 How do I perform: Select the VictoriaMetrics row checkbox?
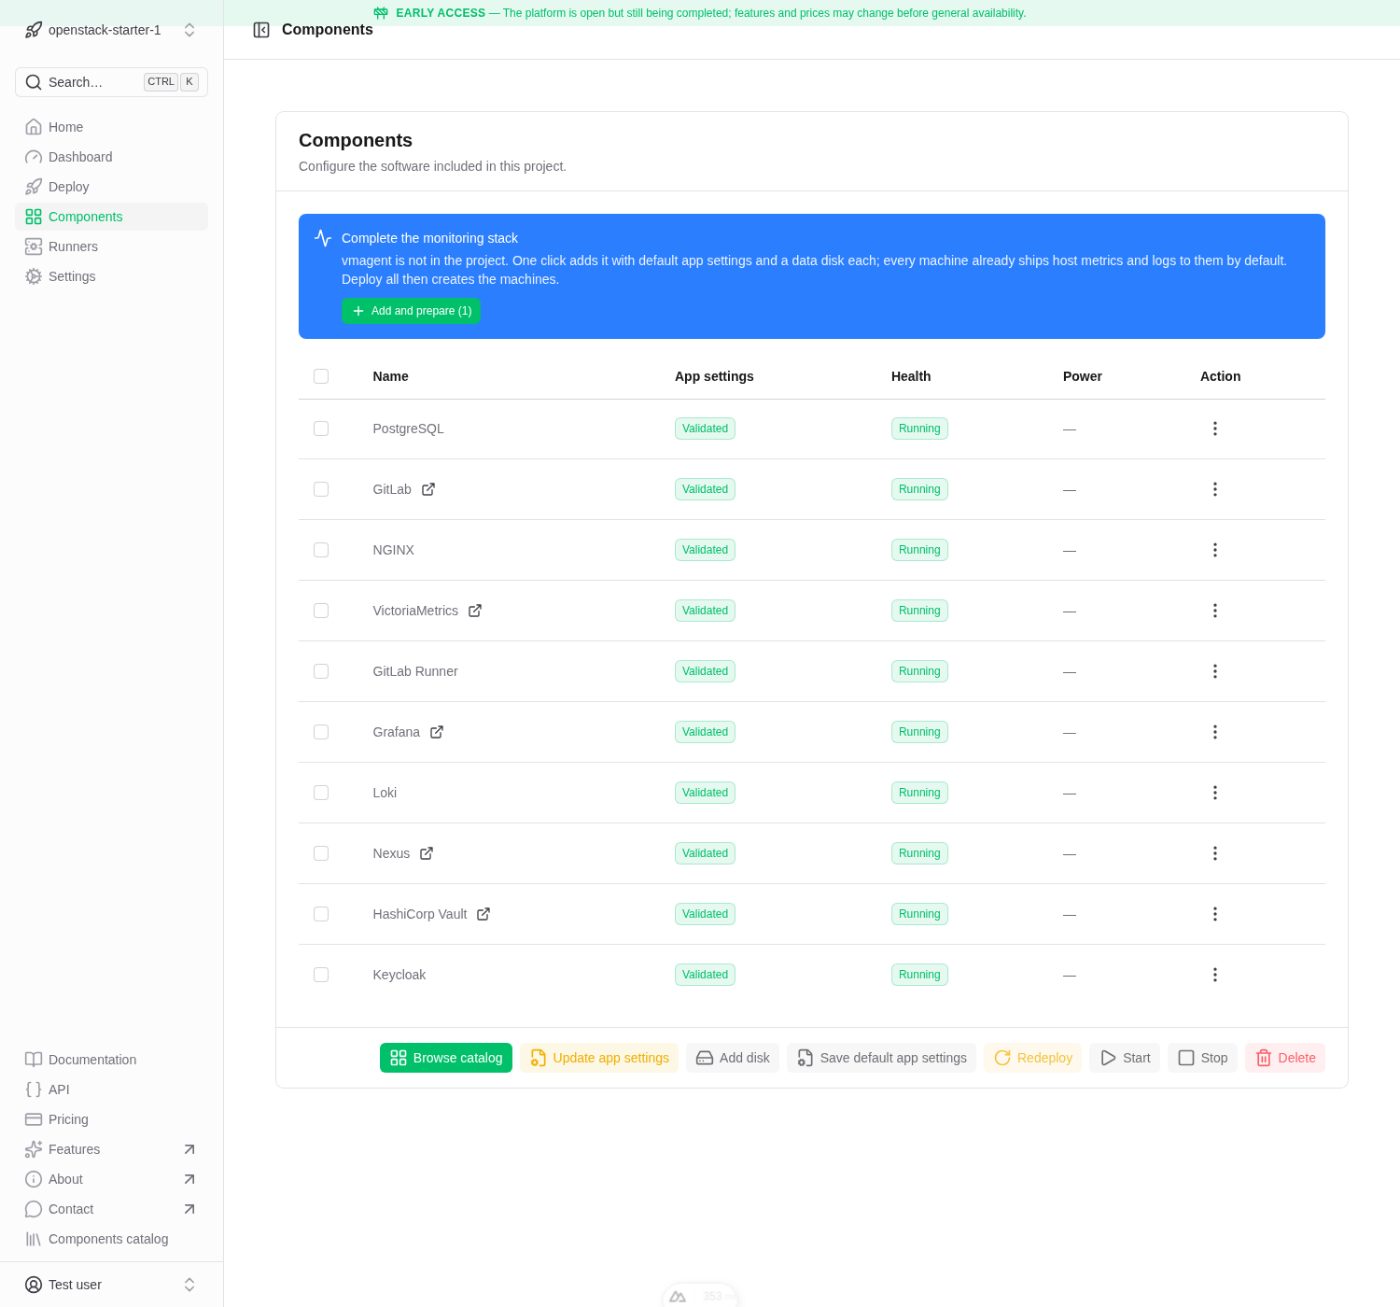pos(321,611)
